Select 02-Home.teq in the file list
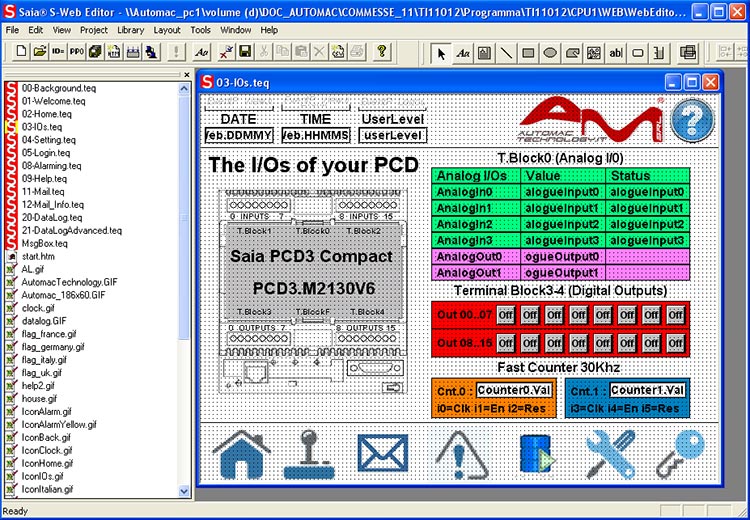Image resolution: width=750 pixels, height=520 pixels. click(46, 114)
